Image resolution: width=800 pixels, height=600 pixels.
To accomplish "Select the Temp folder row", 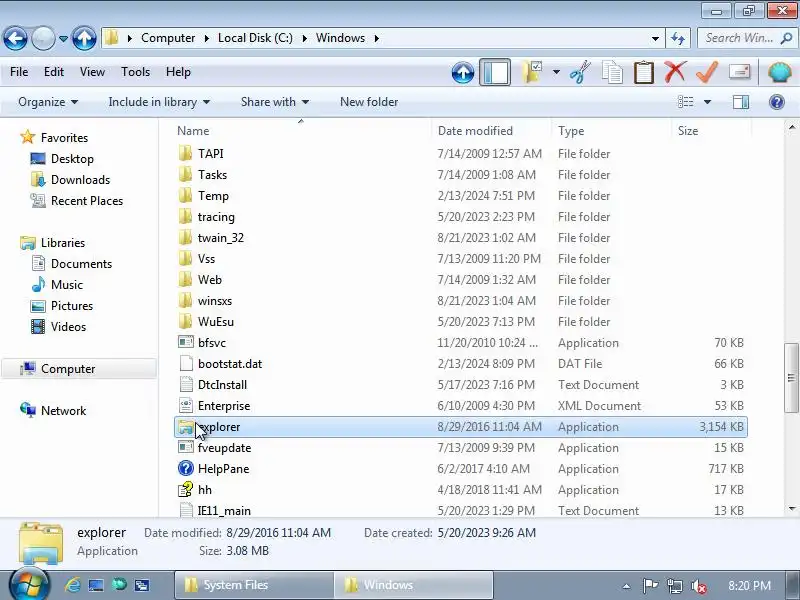I will tap(461, 196).
